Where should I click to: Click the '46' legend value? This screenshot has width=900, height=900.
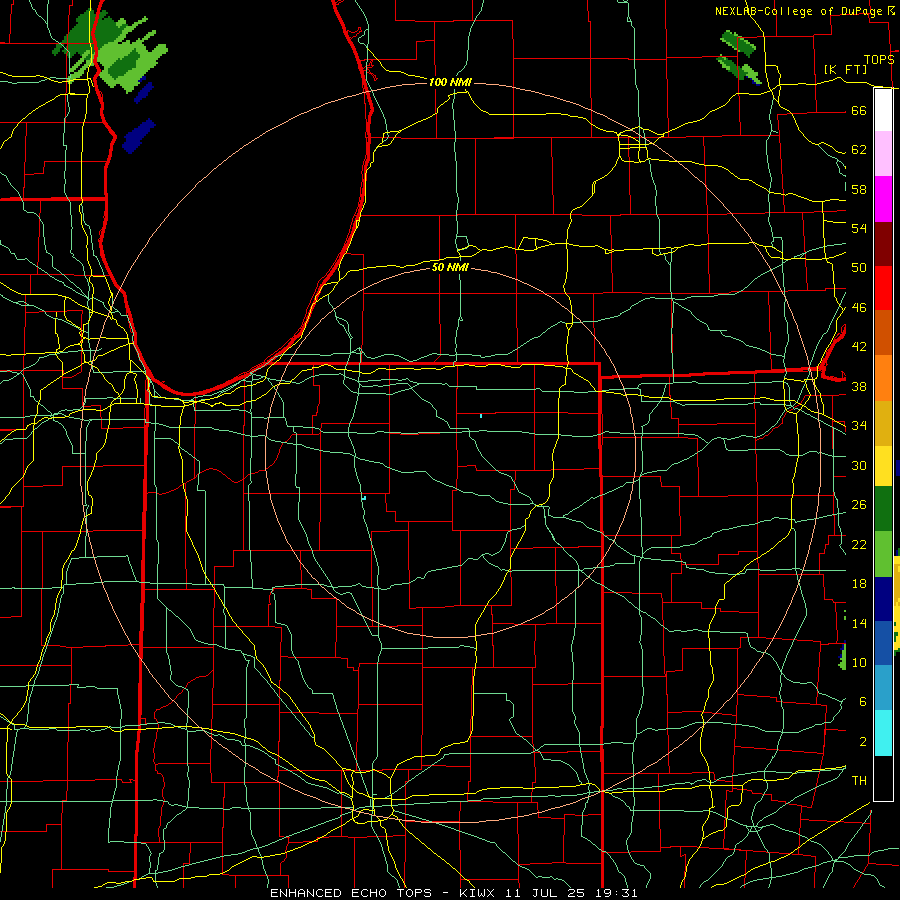tap(859, 307)
